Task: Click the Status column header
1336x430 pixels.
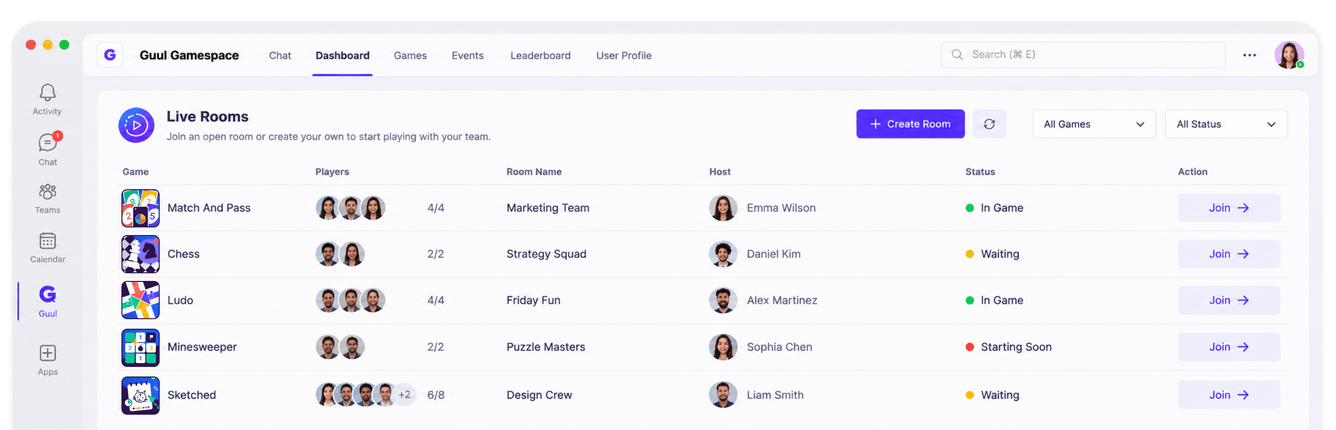Action: (x=980, y=172)
